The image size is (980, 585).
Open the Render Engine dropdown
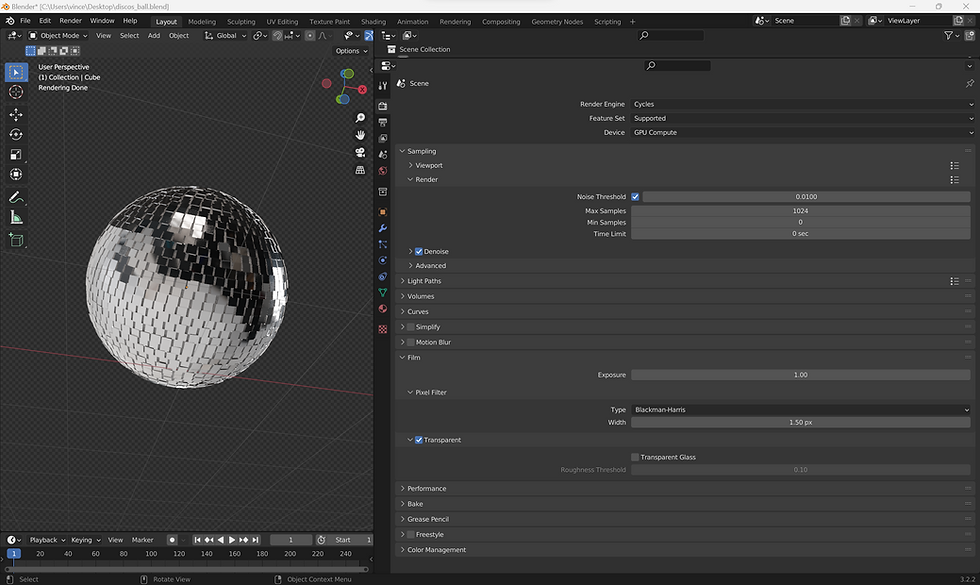point(802,104)
